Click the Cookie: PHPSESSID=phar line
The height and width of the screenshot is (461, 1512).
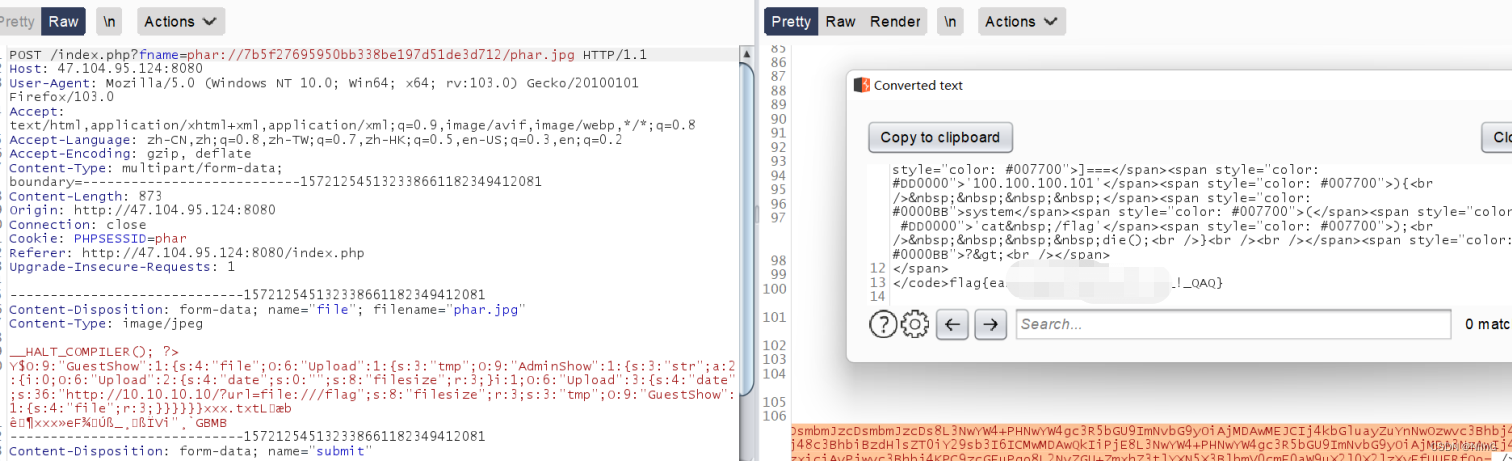pyautogui.click(x=98, y=238)
